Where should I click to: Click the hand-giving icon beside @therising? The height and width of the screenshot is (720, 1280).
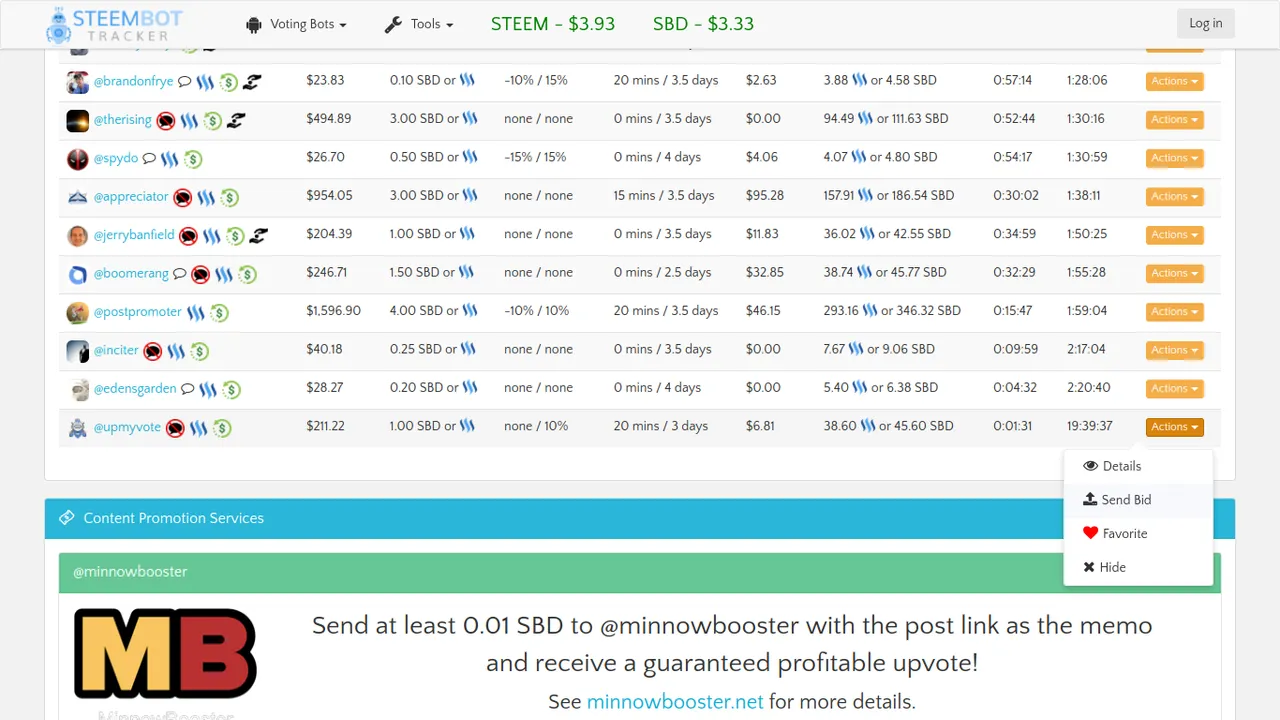[236, 121]
